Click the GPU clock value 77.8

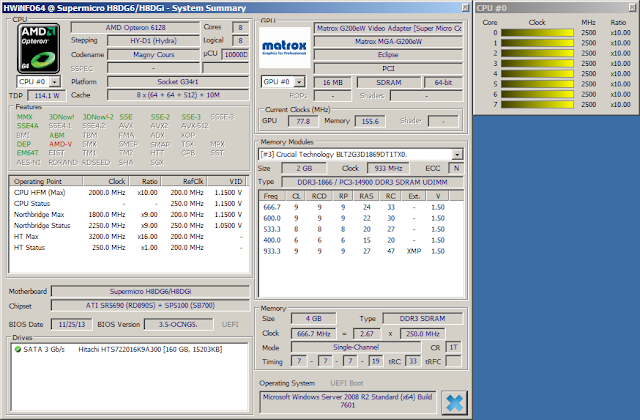tap(303, 121)
